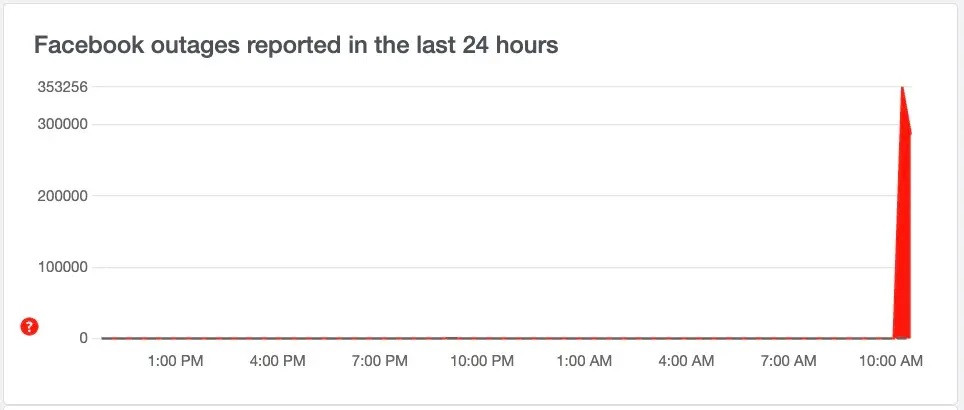
Task: Click the 300000 horizontal gridline mid-chart
Action: coord(500,124)
